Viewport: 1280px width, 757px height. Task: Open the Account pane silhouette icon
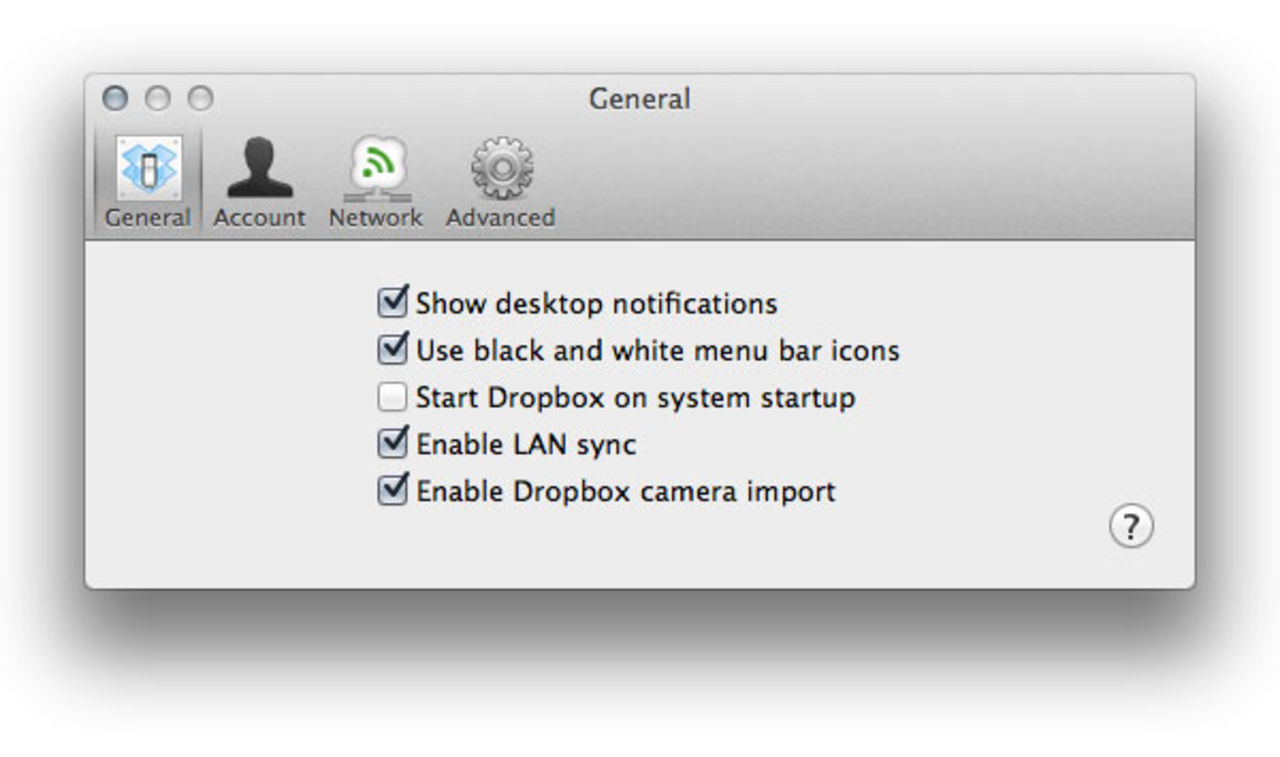(259, 167)
